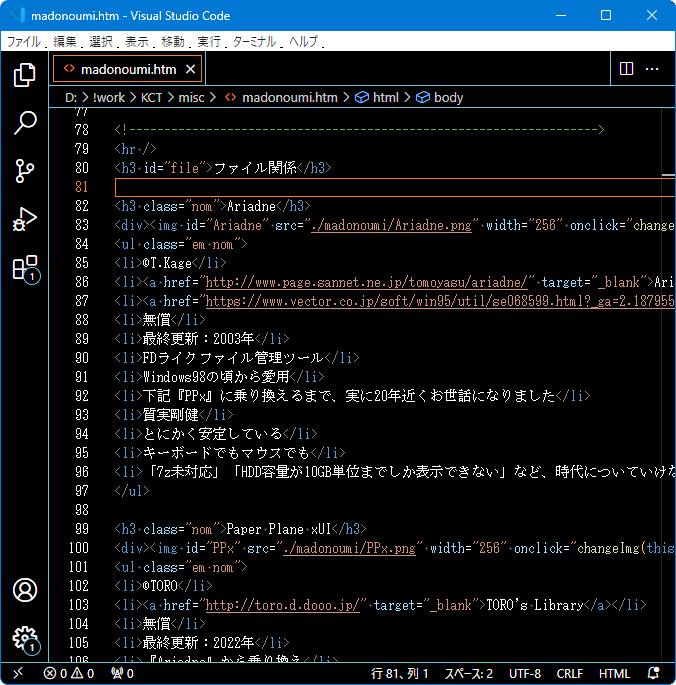
Task: Click the <hr /> tag on line 79
Action: point(135,149)
